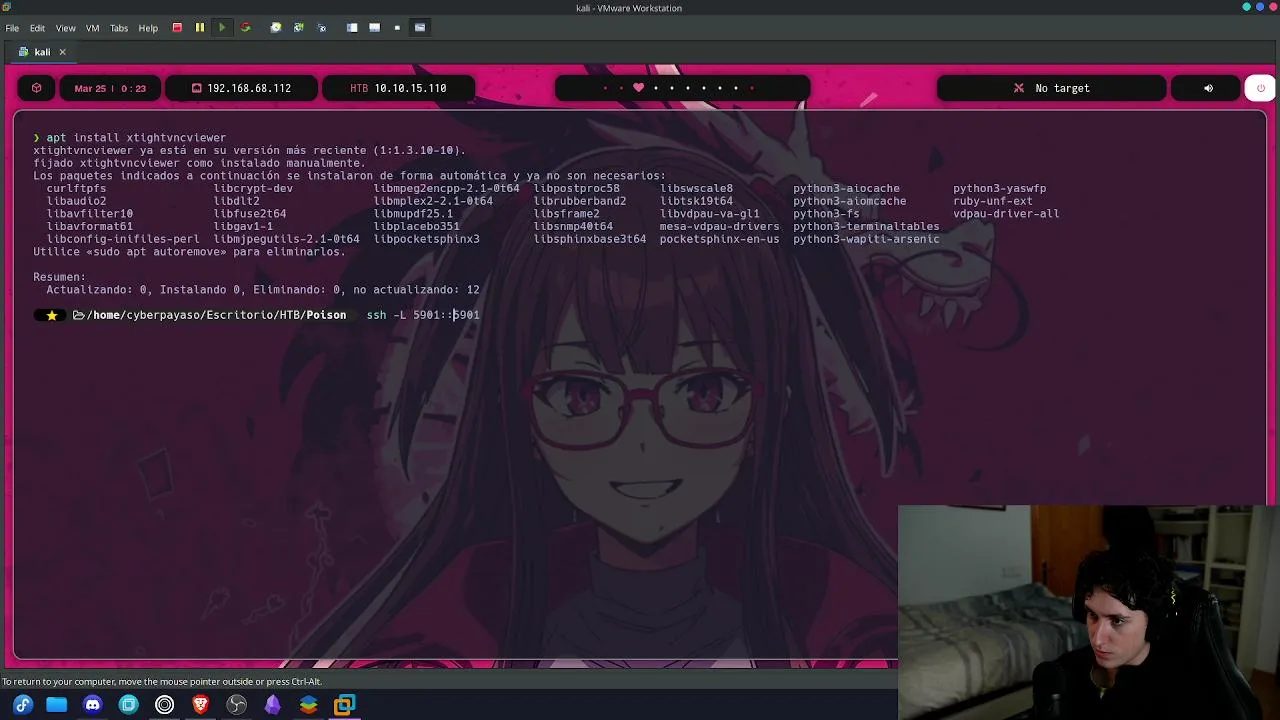Image resolution: width=1280 pixels, height=720 pixels.
Task: Click the cube launcher icon in the Kali bar
Action: click(x=37, y=88)
